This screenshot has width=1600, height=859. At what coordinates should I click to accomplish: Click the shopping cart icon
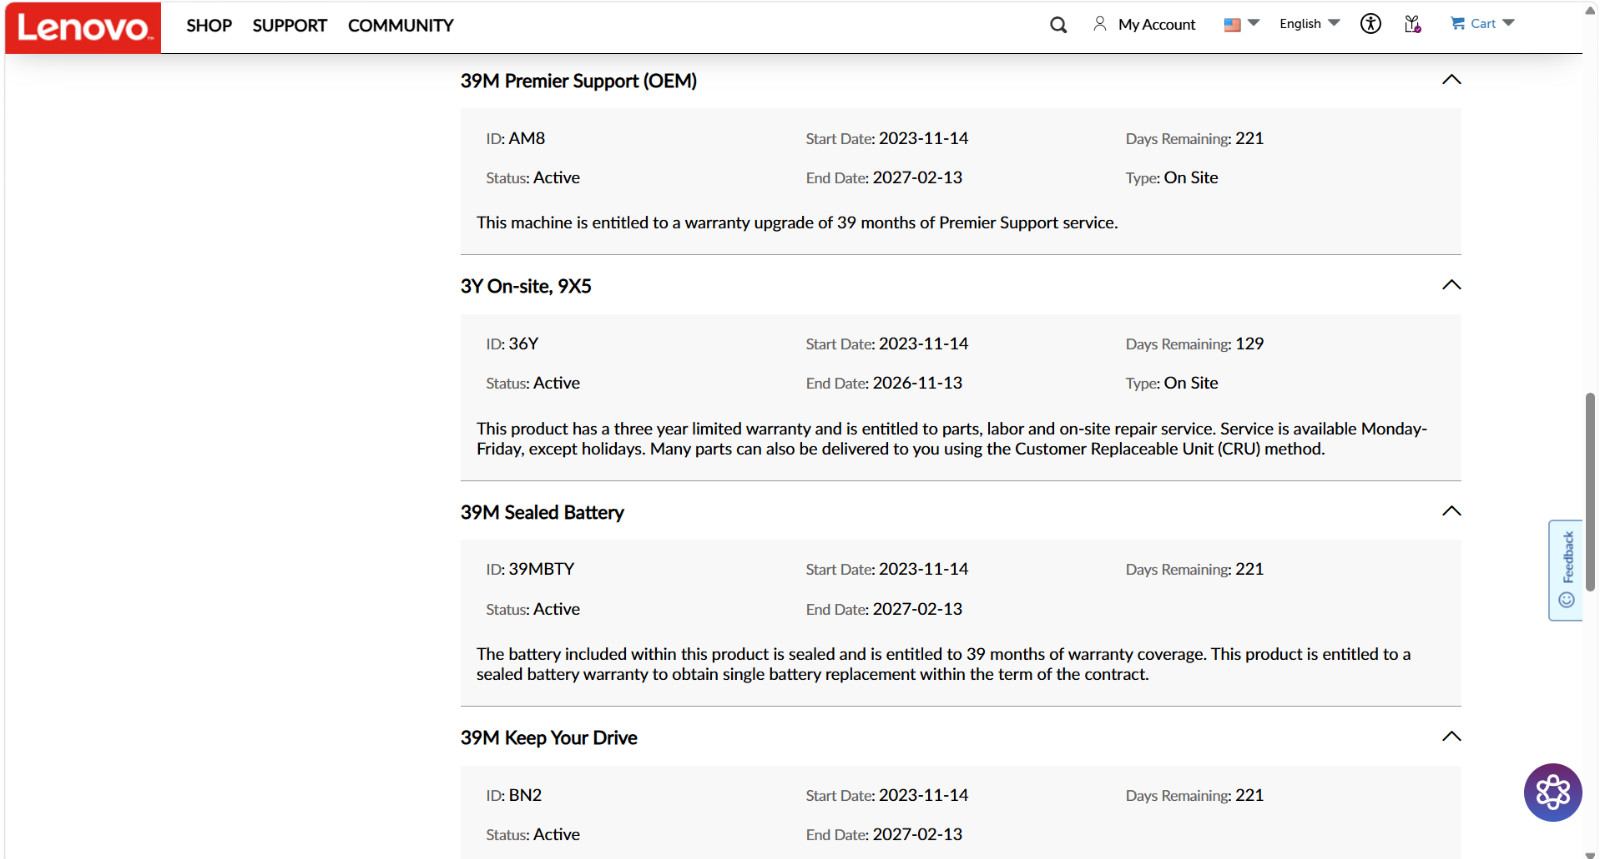(x=1458, y=23)
